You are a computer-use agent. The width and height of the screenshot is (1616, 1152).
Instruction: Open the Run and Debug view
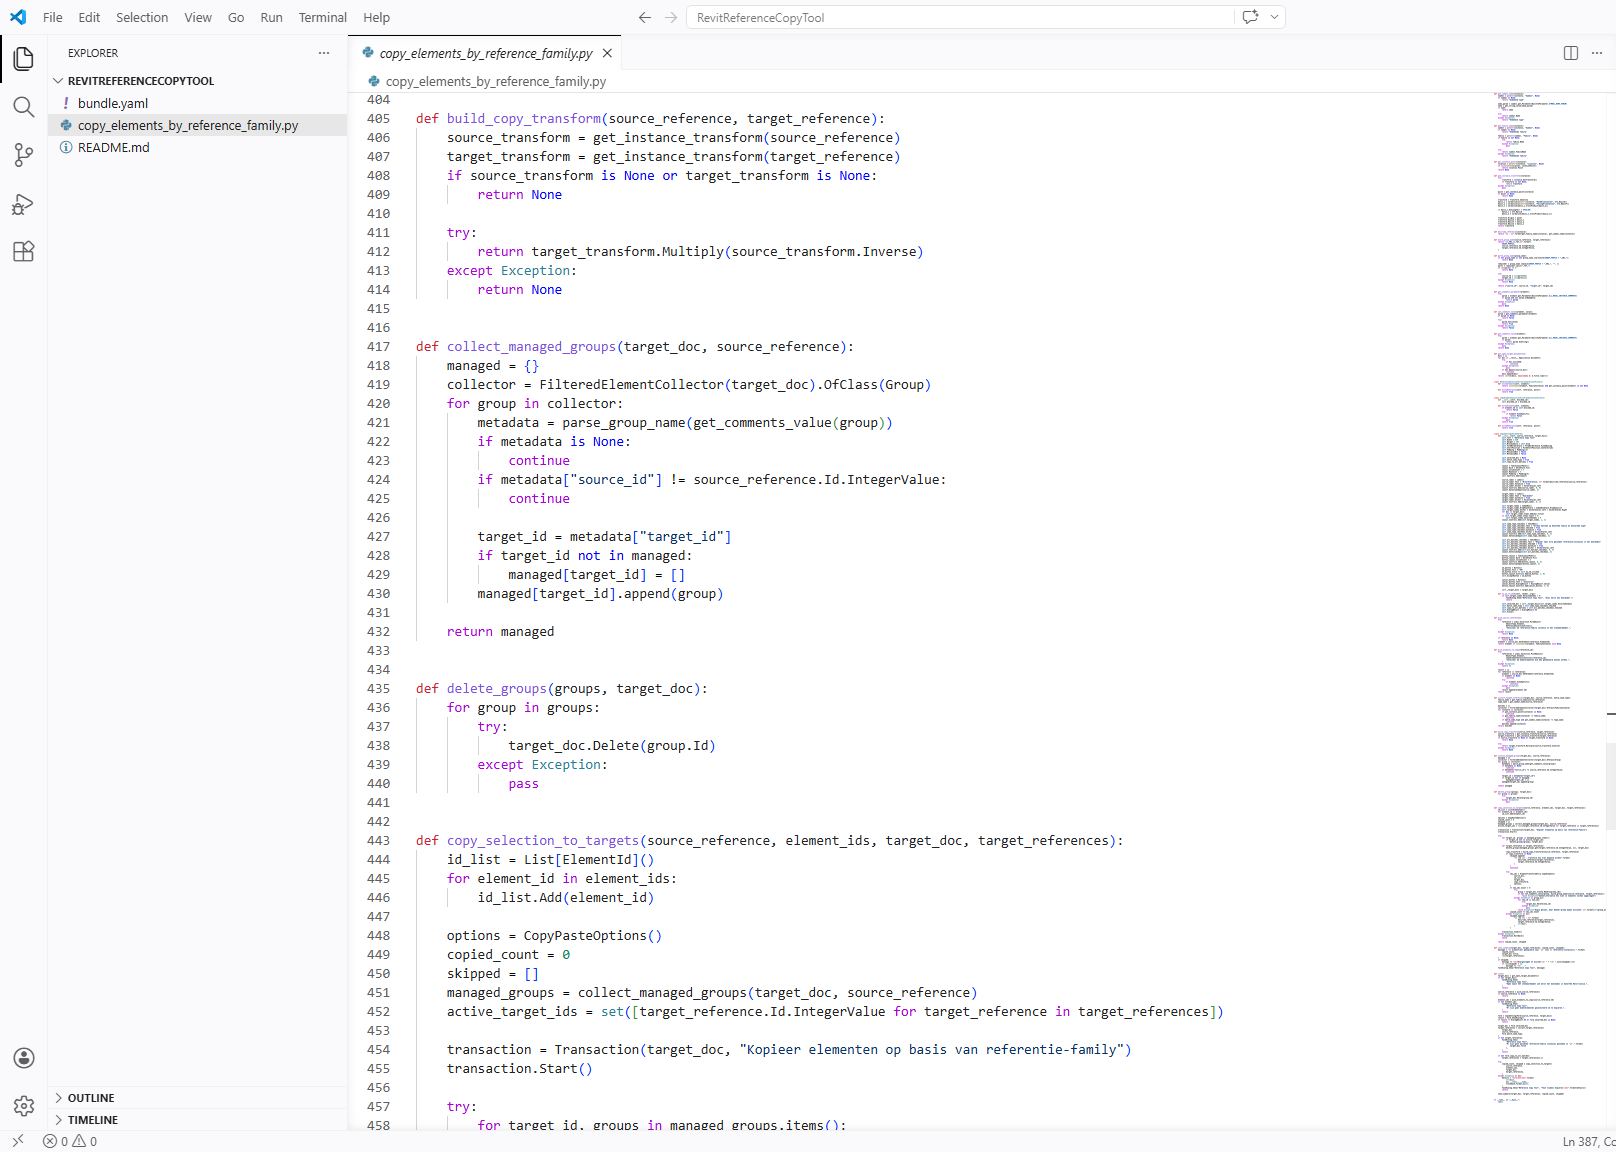click(x=24, y=204)
